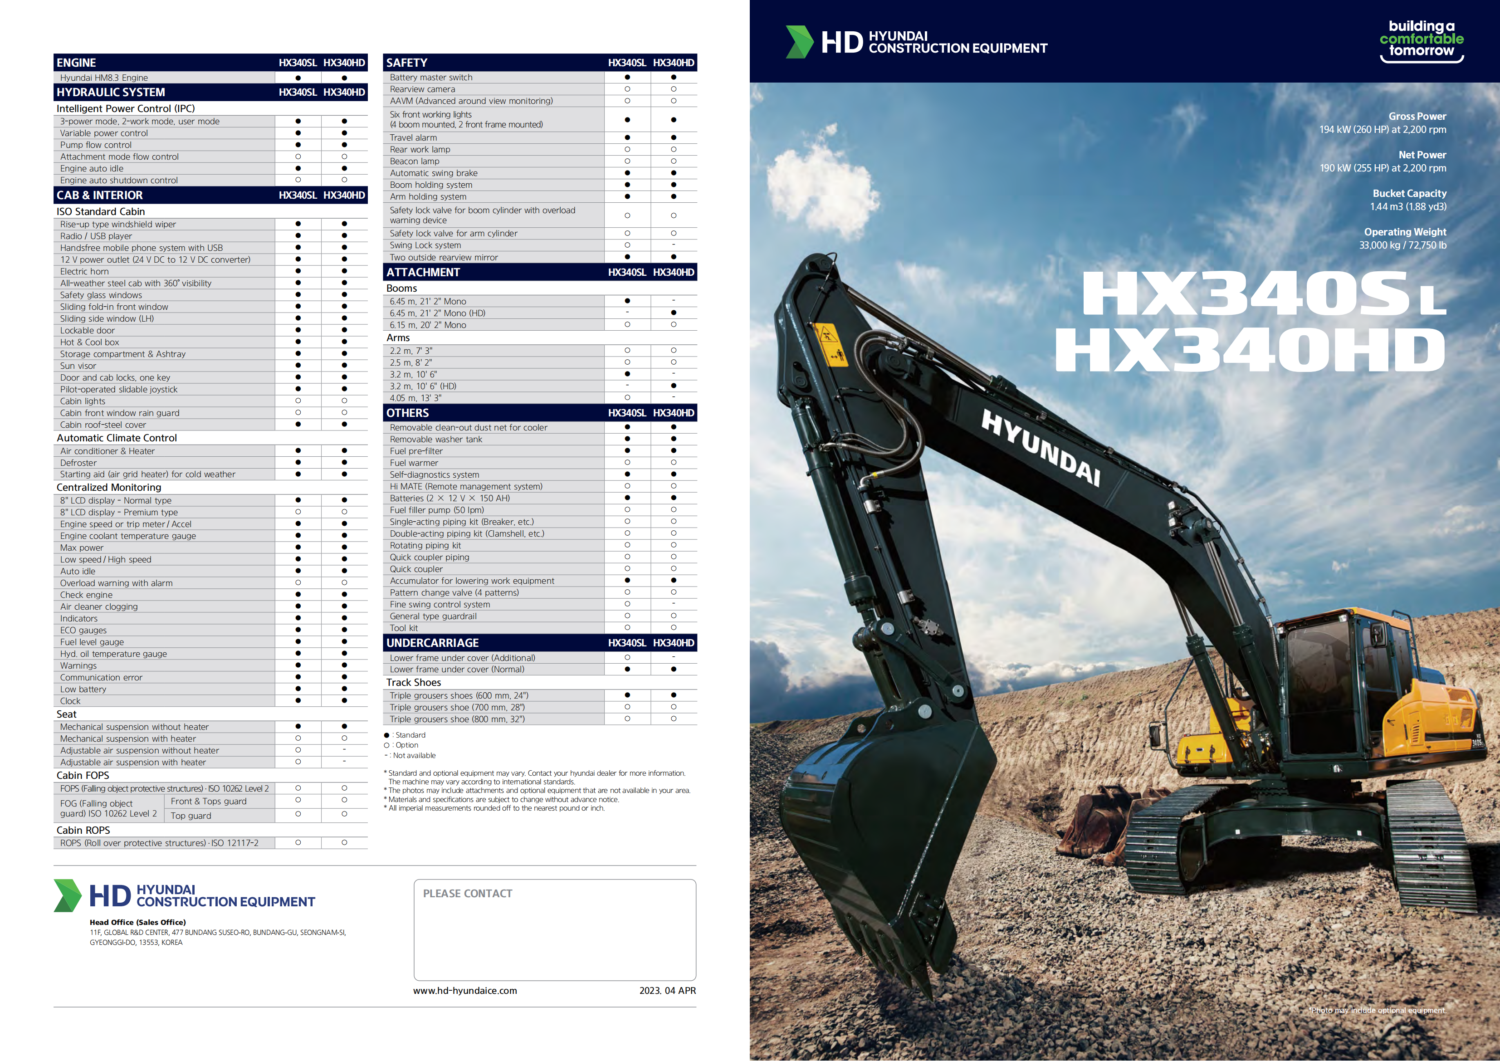Click the Quick coupler piping row
This screenshot has width=1500, height=1061.
point(540,557)
